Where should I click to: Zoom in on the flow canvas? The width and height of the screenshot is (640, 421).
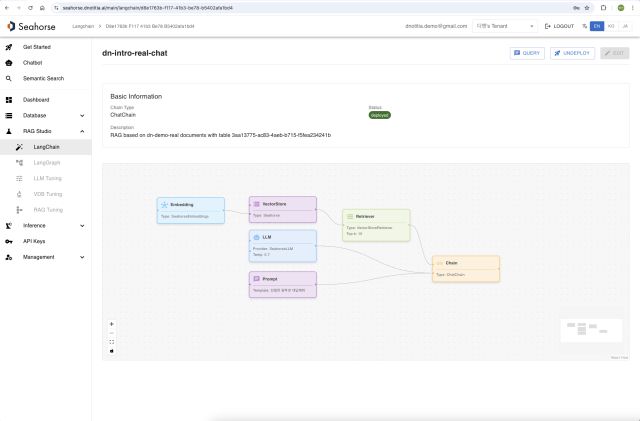(x=111, y=324)
